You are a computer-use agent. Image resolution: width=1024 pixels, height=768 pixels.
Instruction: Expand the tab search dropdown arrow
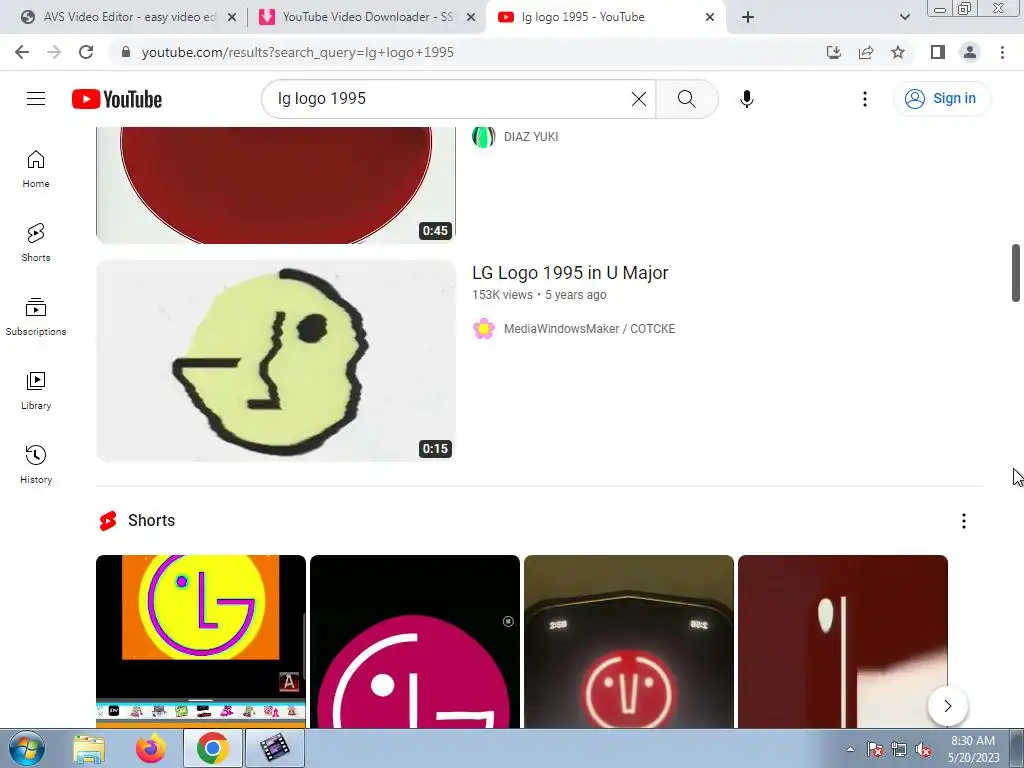coord(904,17)
